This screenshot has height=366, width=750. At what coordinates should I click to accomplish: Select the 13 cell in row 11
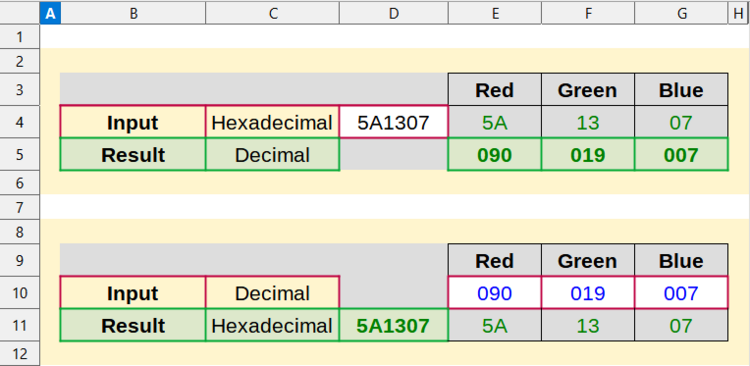588,325
